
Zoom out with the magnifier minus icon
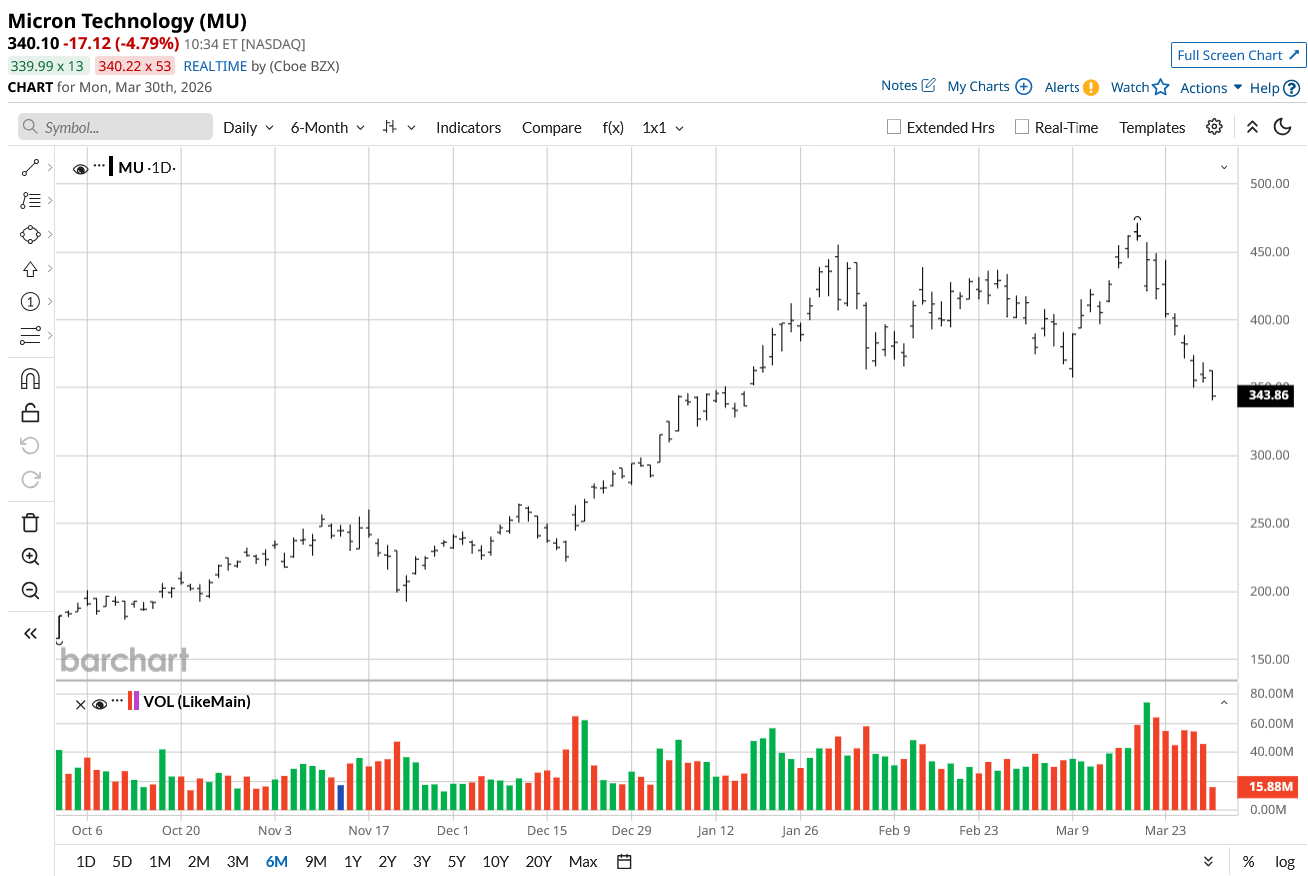pyautogui.click(x=30, y=590)
